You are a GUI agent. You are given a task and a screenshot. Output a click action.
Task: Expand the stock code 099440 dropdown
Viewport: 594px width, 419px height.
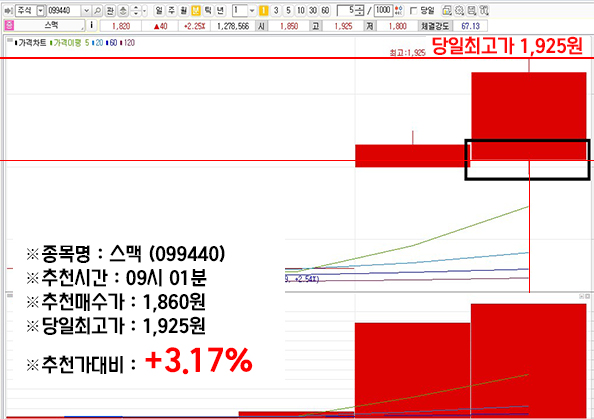pyautogui.click(x=86, y=11)
